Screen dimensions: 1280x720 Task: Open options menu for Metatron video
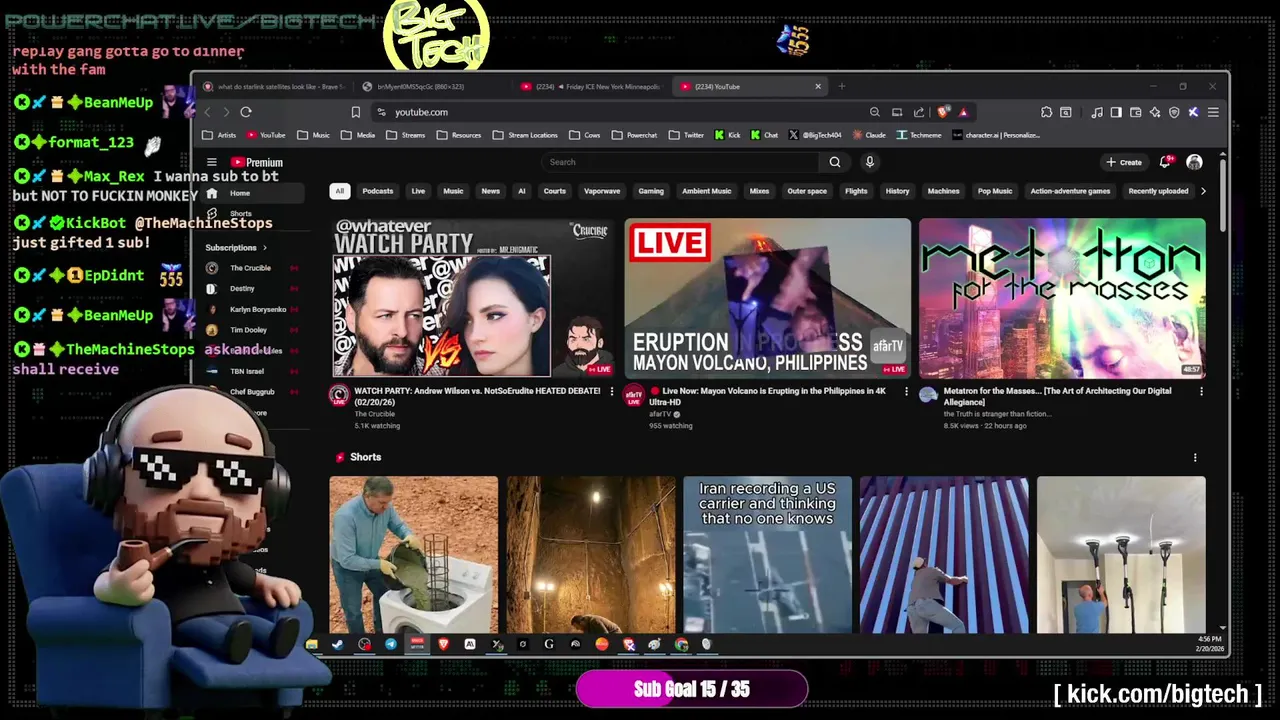[x=1201, y=391]
